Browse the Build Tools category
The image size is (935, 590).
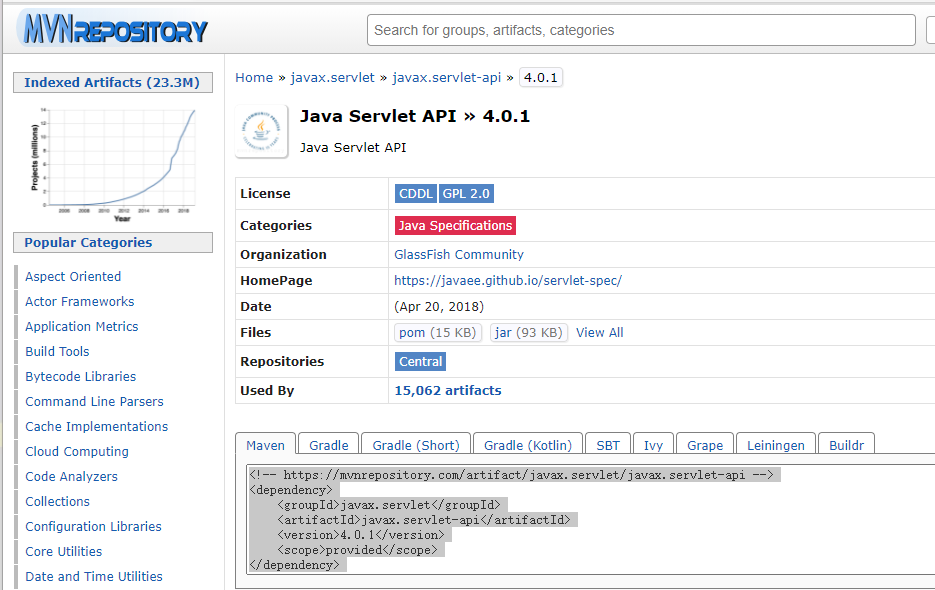(x=56, y=351)
